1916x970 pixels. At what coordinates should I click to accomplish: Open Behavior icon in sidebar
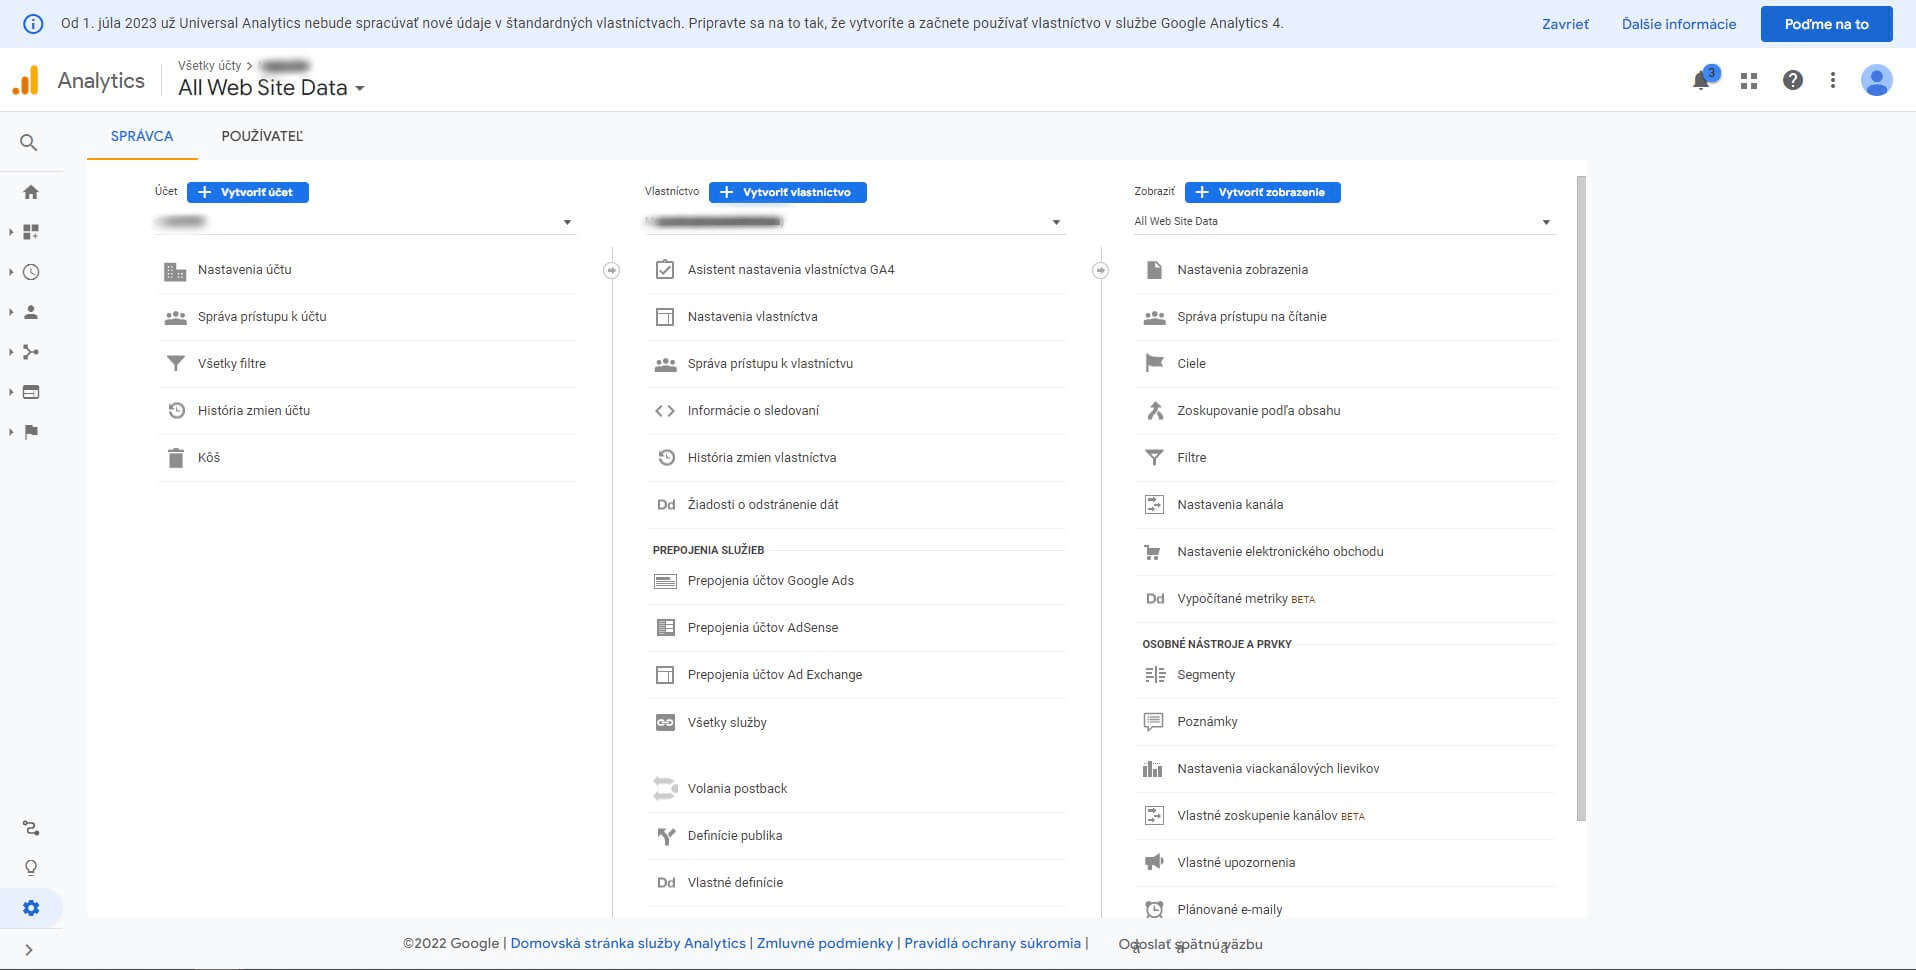point(31,392)
